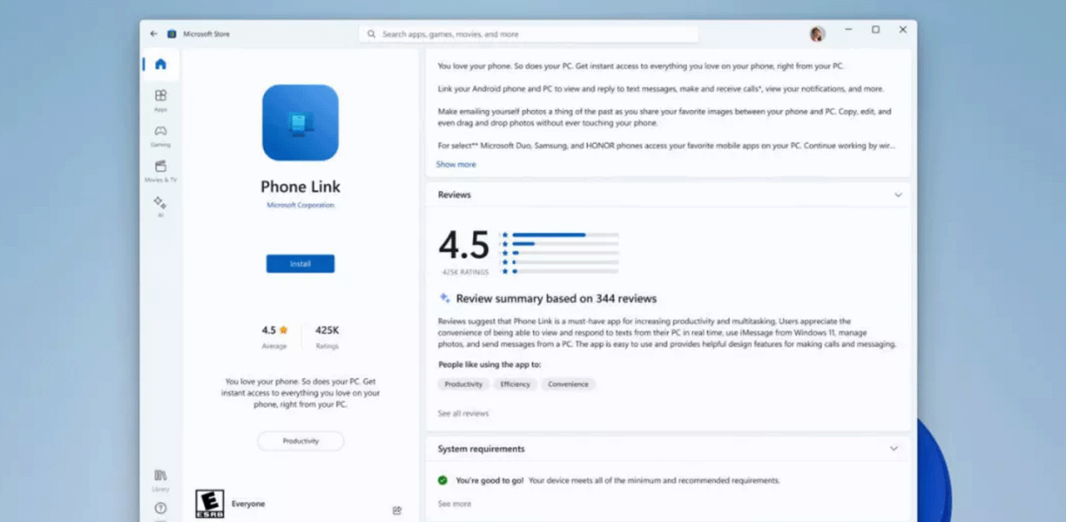The image size is (1066, 522).
Task: Open See more system requirements
Action: pos(454,504)
